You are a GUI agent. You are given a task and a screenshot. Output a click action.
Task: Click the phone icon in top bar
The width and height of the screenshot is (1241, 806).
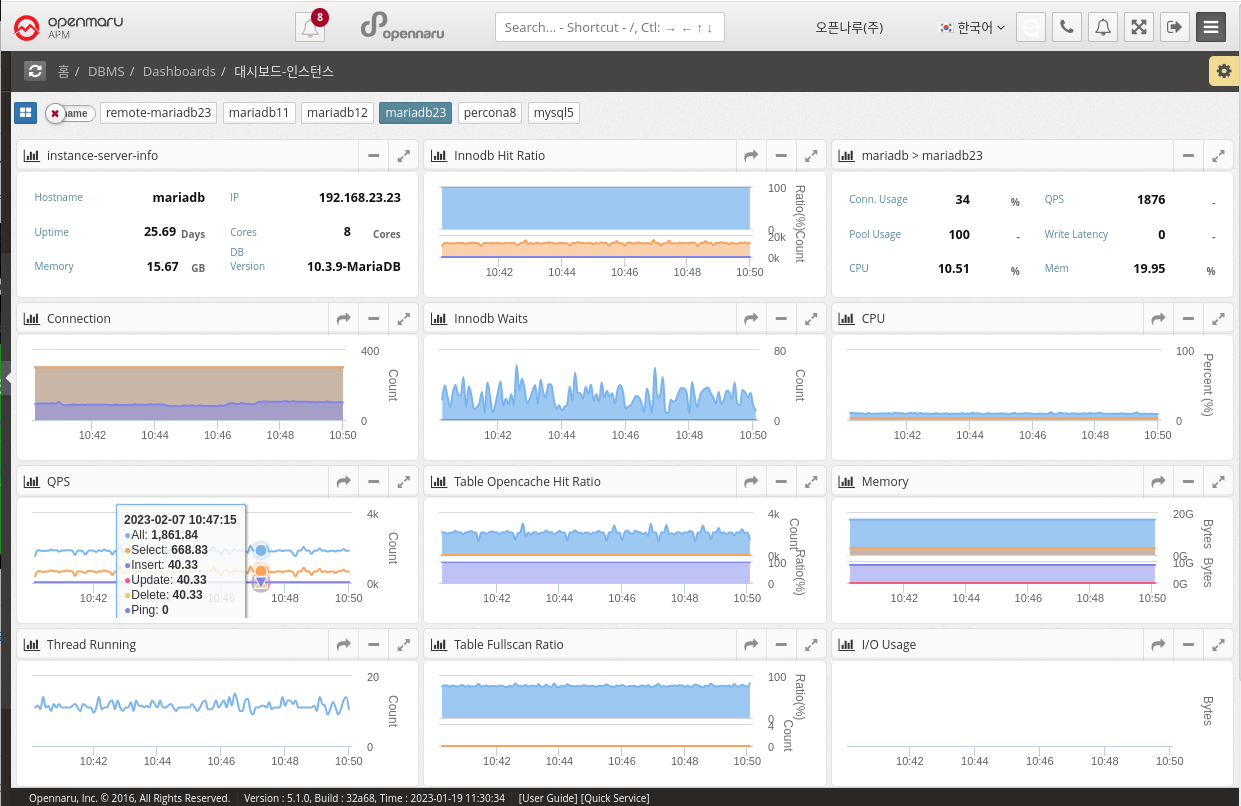[1067, 27]
